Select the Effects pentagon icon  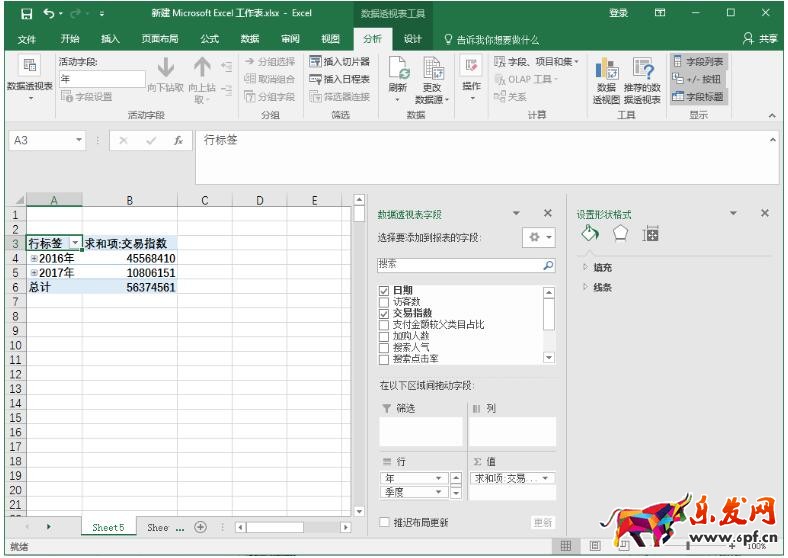pyautogui.click(x=620, y=234)
